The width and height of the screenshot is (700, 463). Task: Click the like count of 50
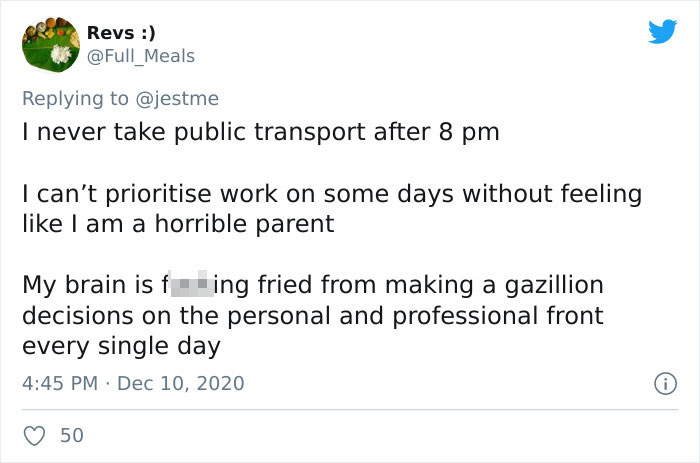(x=72, y=435)
